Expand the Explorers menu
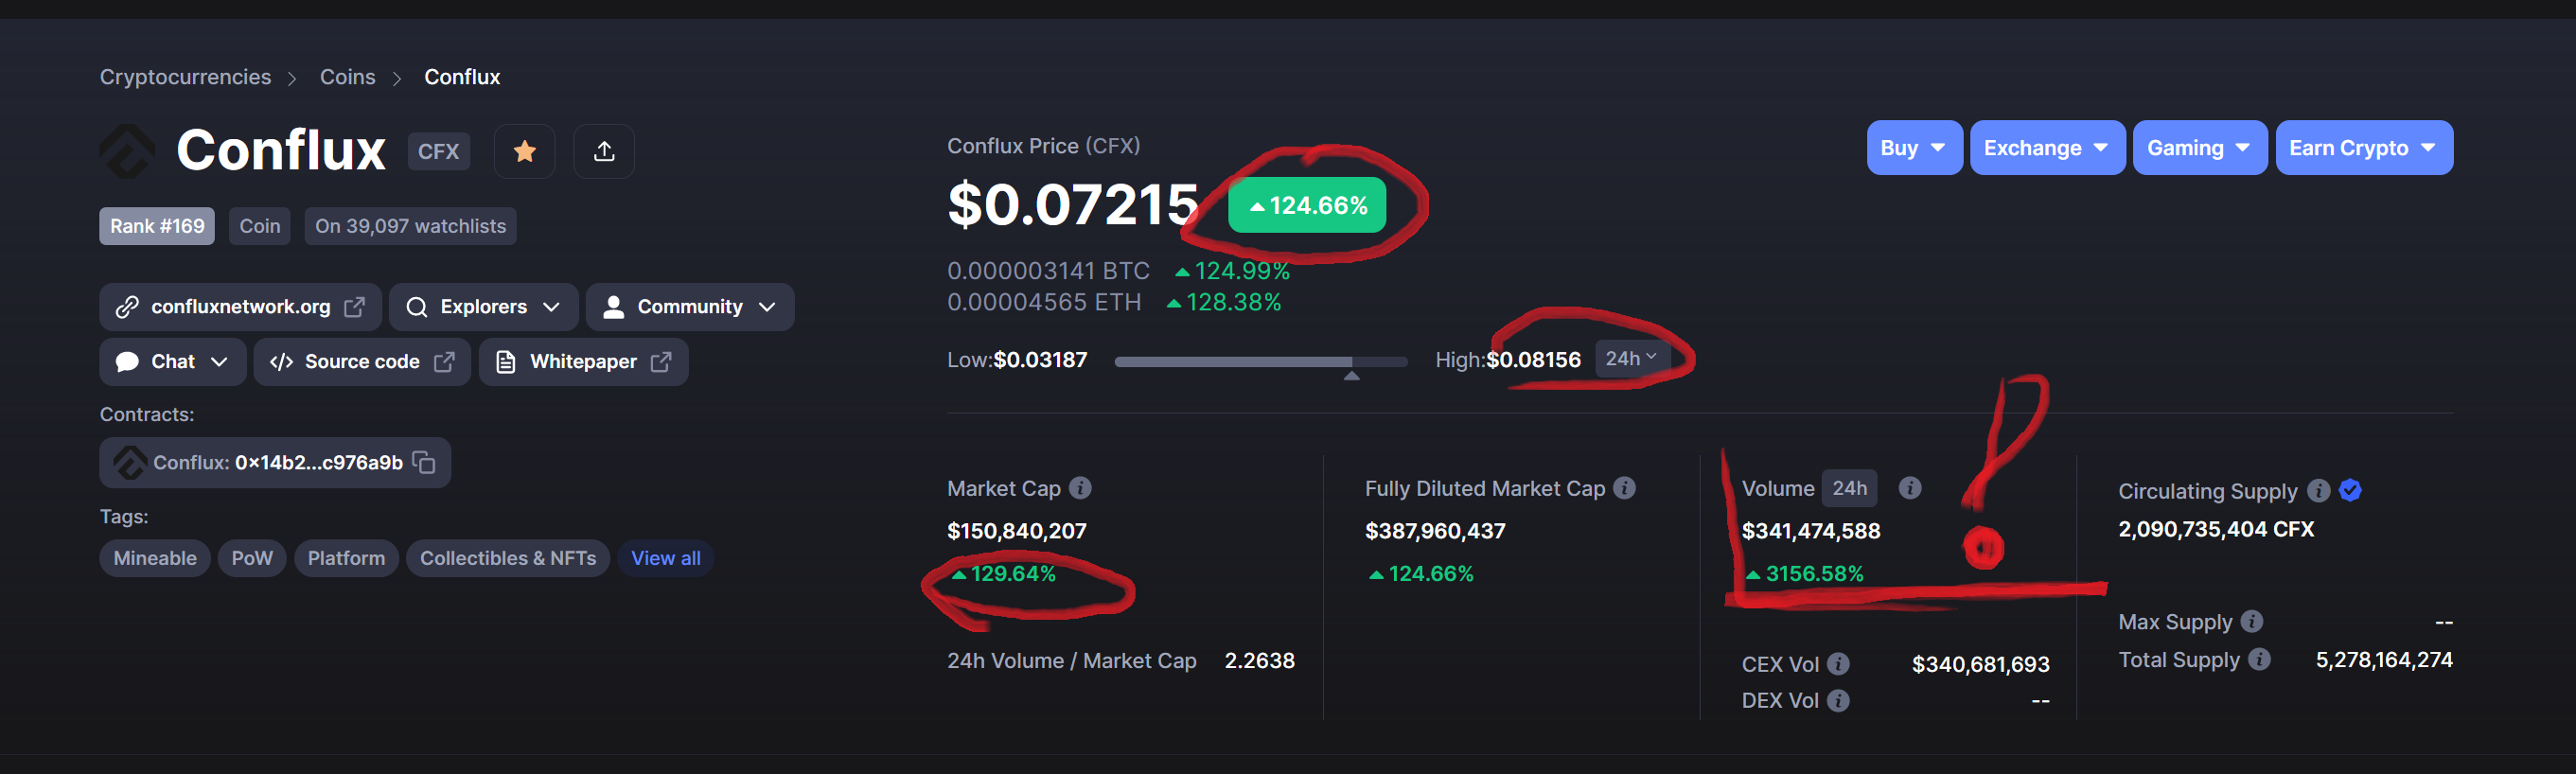2576x774 pixels. [x=484, y=307]
